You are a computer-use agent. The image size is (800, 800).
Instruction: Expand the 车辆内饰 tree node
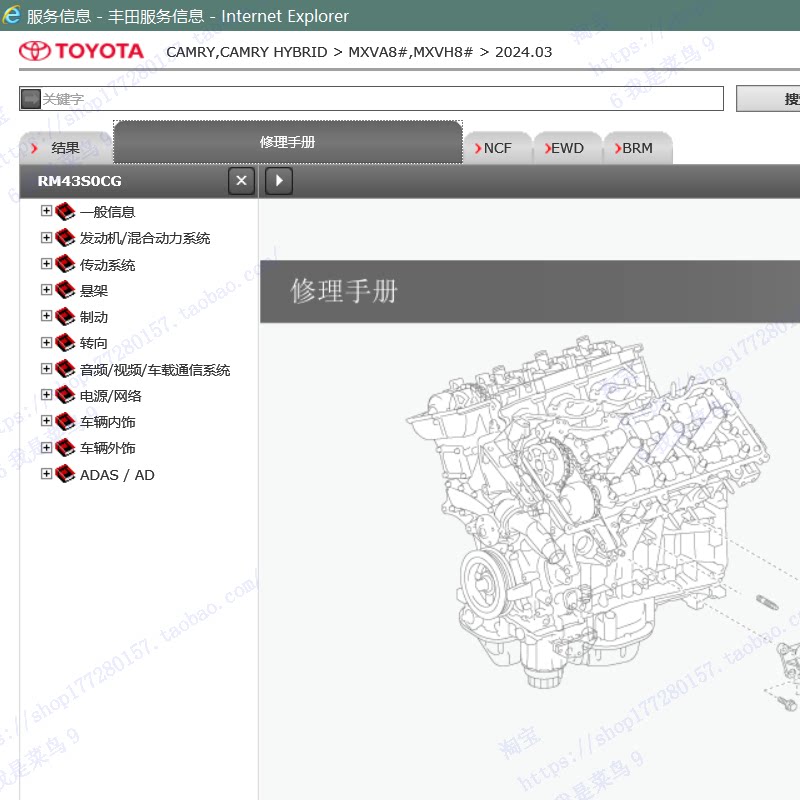pos(46,420)
